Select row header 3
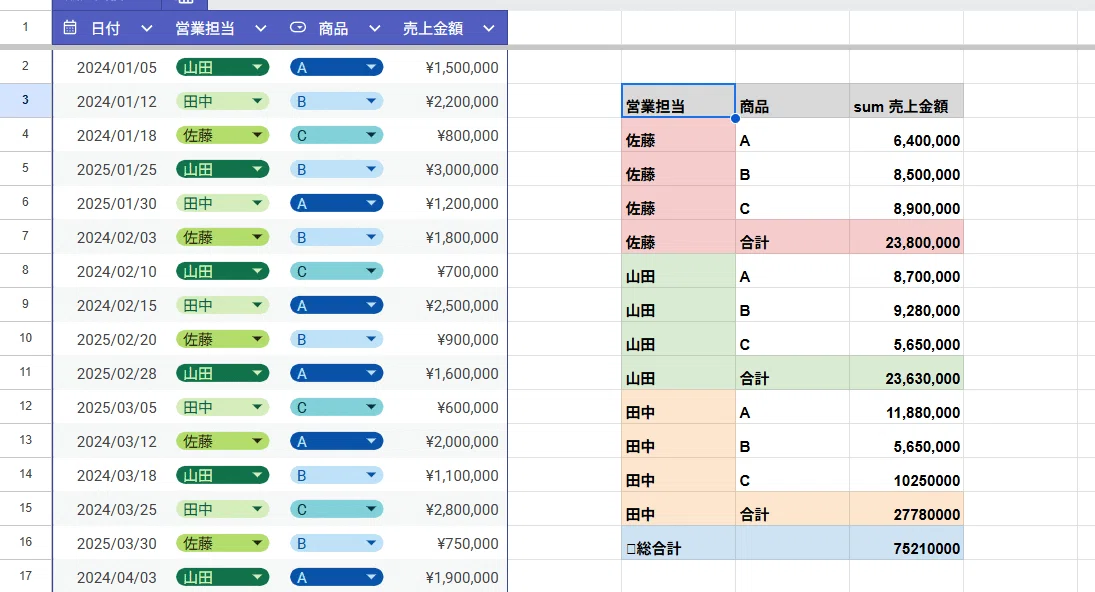This screenshot has width=1095, height=592. pos(26,100)
